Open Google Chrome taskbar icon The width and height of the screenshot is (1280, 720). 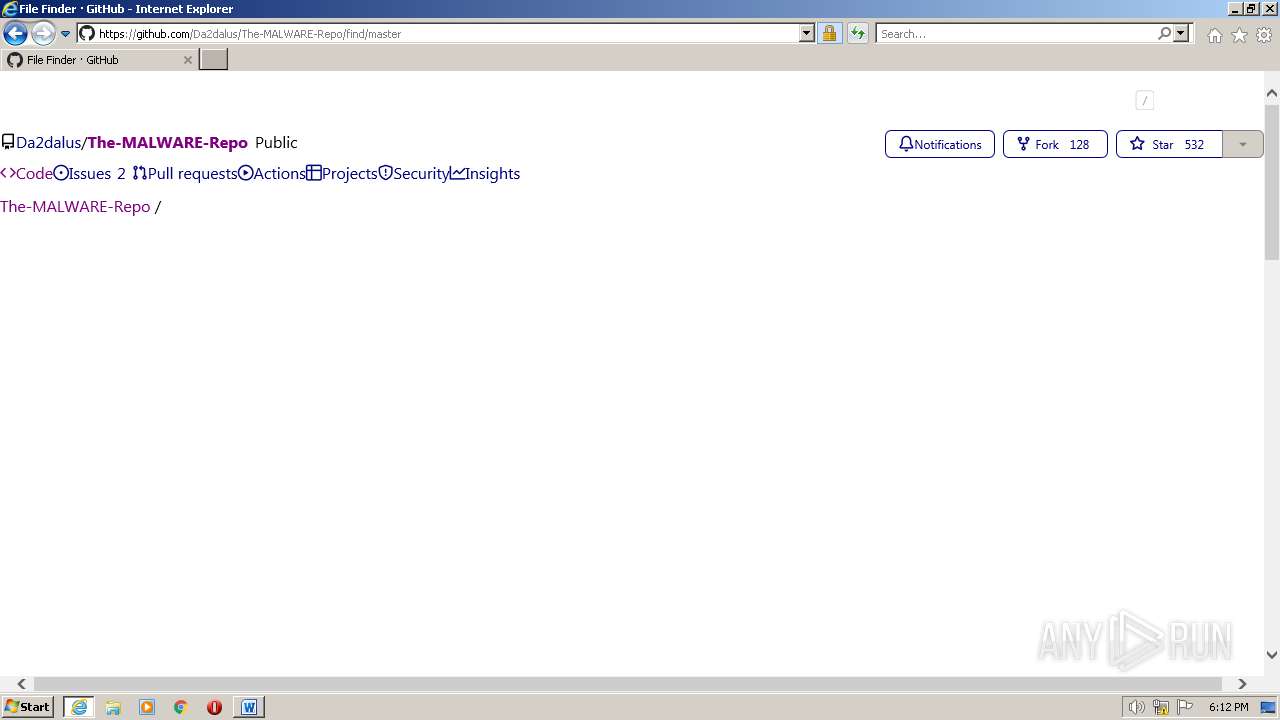[181, 707]
